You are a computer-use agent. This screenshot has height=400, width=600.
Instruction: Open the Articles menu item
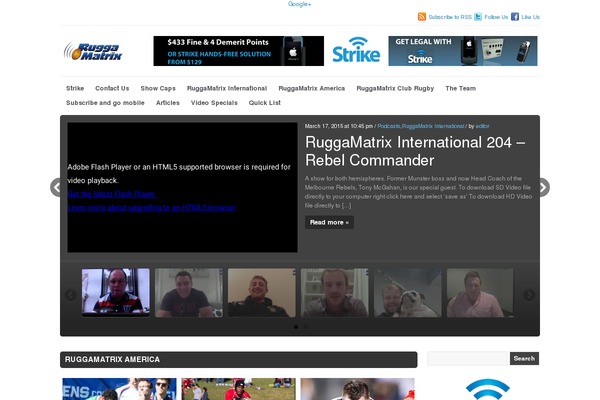tap(168, 103)
